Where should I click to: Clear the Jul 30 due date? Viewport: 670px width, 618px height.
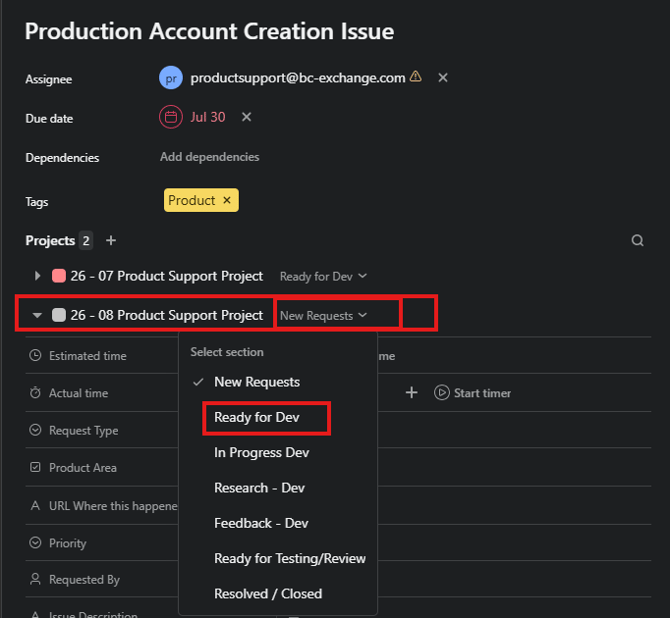[x=246, y=117]
